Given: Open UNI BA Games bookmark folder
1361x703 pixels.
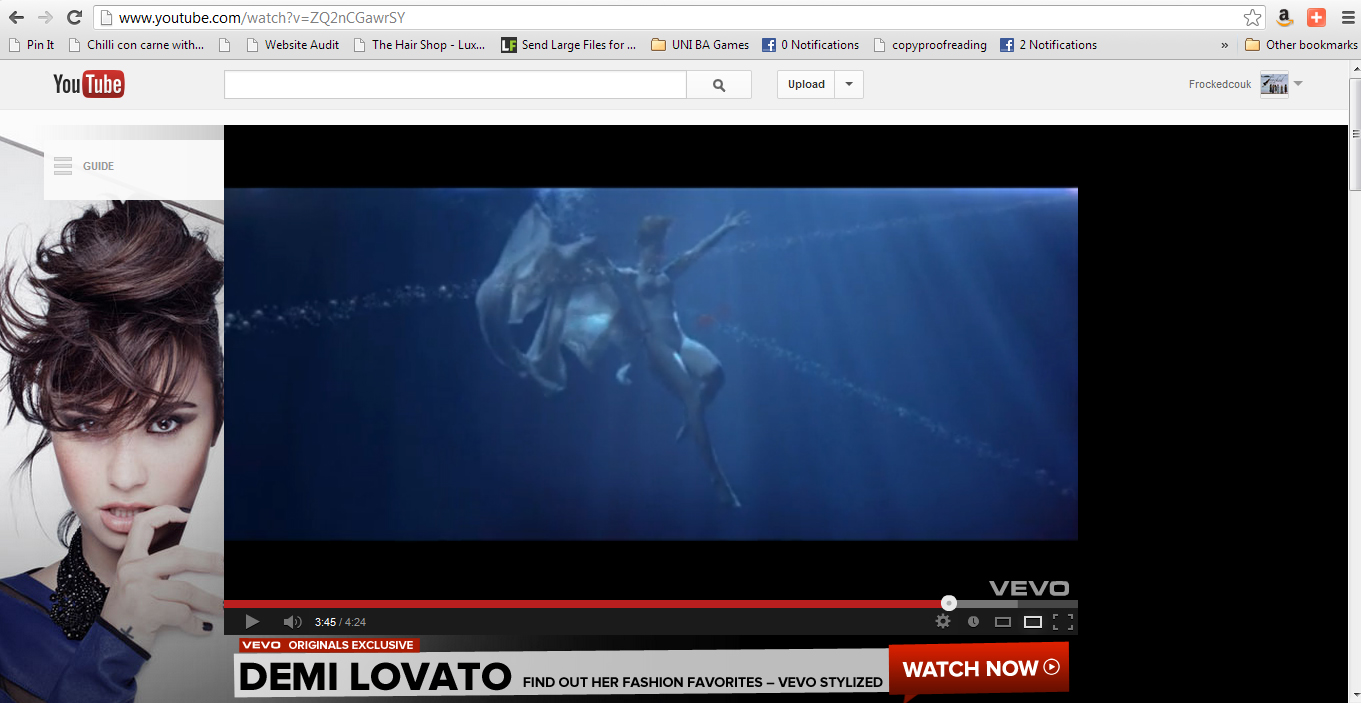Looking at the screenshot, I should coord(700,45).
